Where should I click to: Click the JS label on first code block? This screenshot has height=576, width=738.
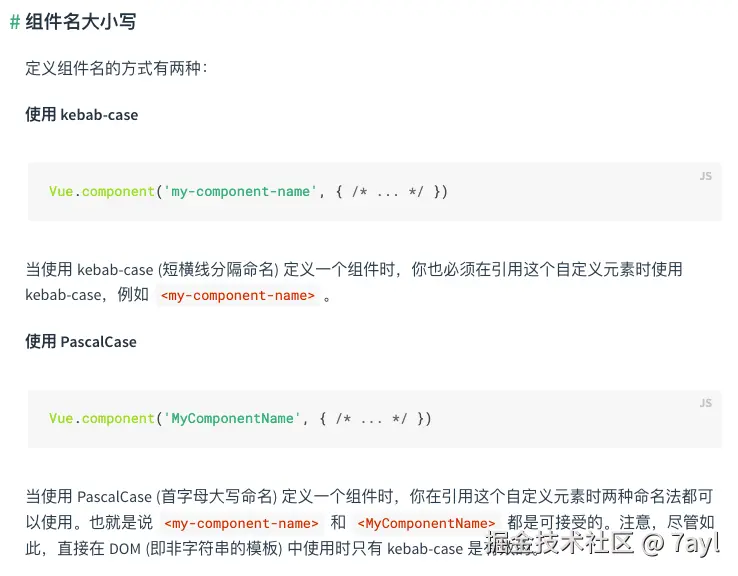[705, 176]
